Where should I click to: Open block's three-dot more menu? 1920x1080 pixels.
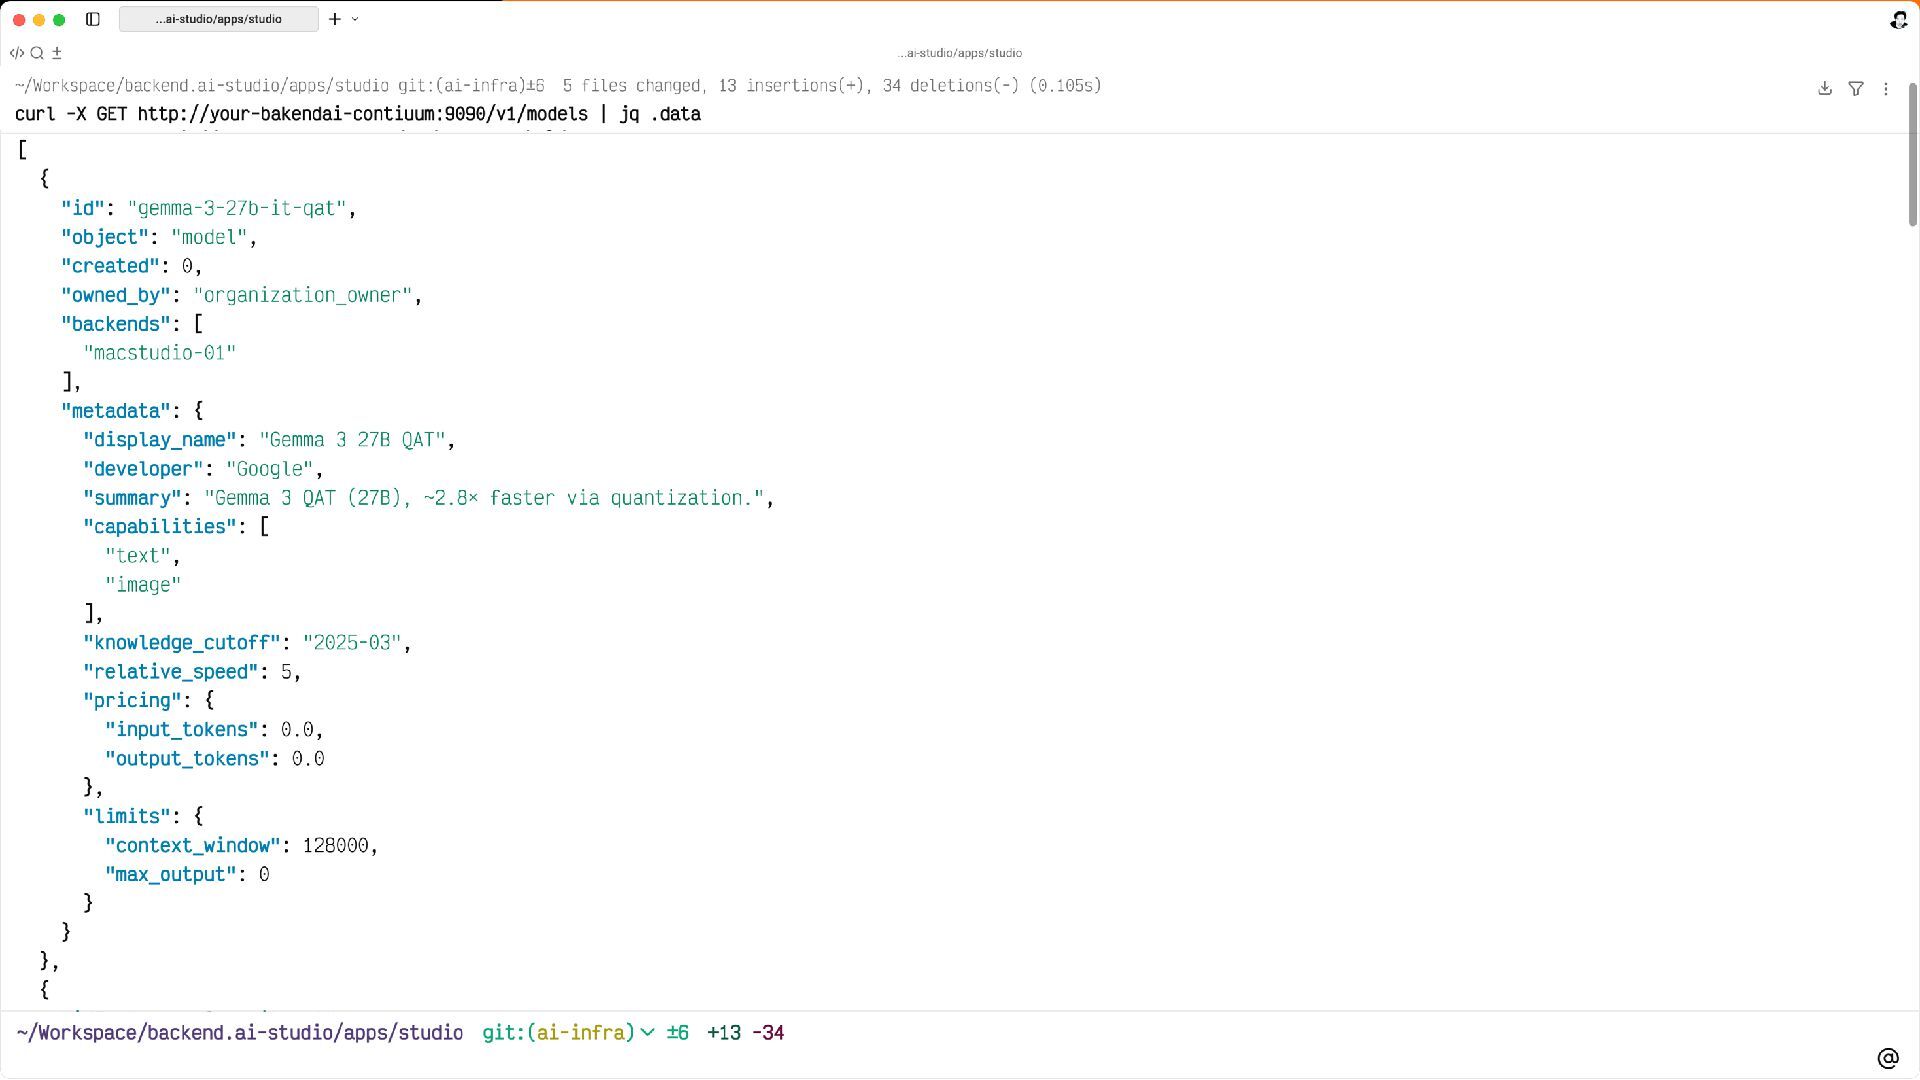click(x=1886, y=88)
